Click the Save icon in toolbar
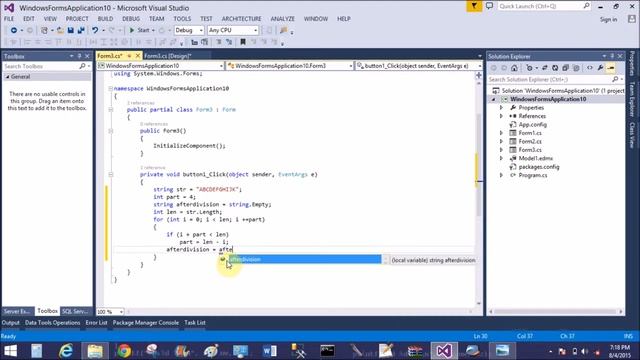 click(71, 30)
